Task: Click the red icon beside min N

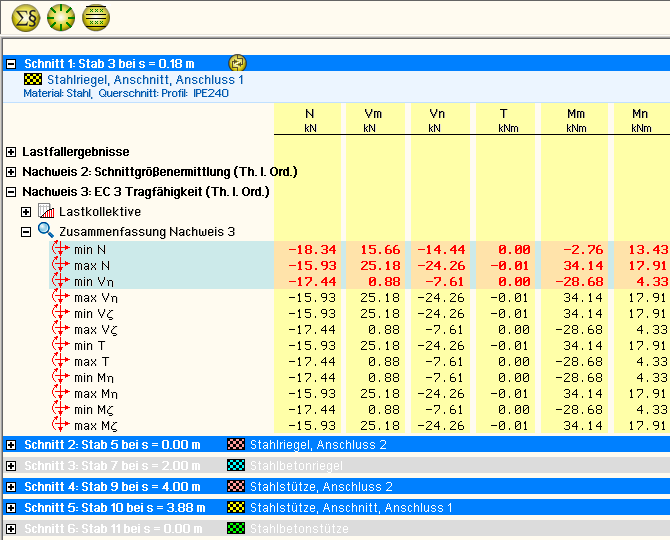Action: (59, 249)
